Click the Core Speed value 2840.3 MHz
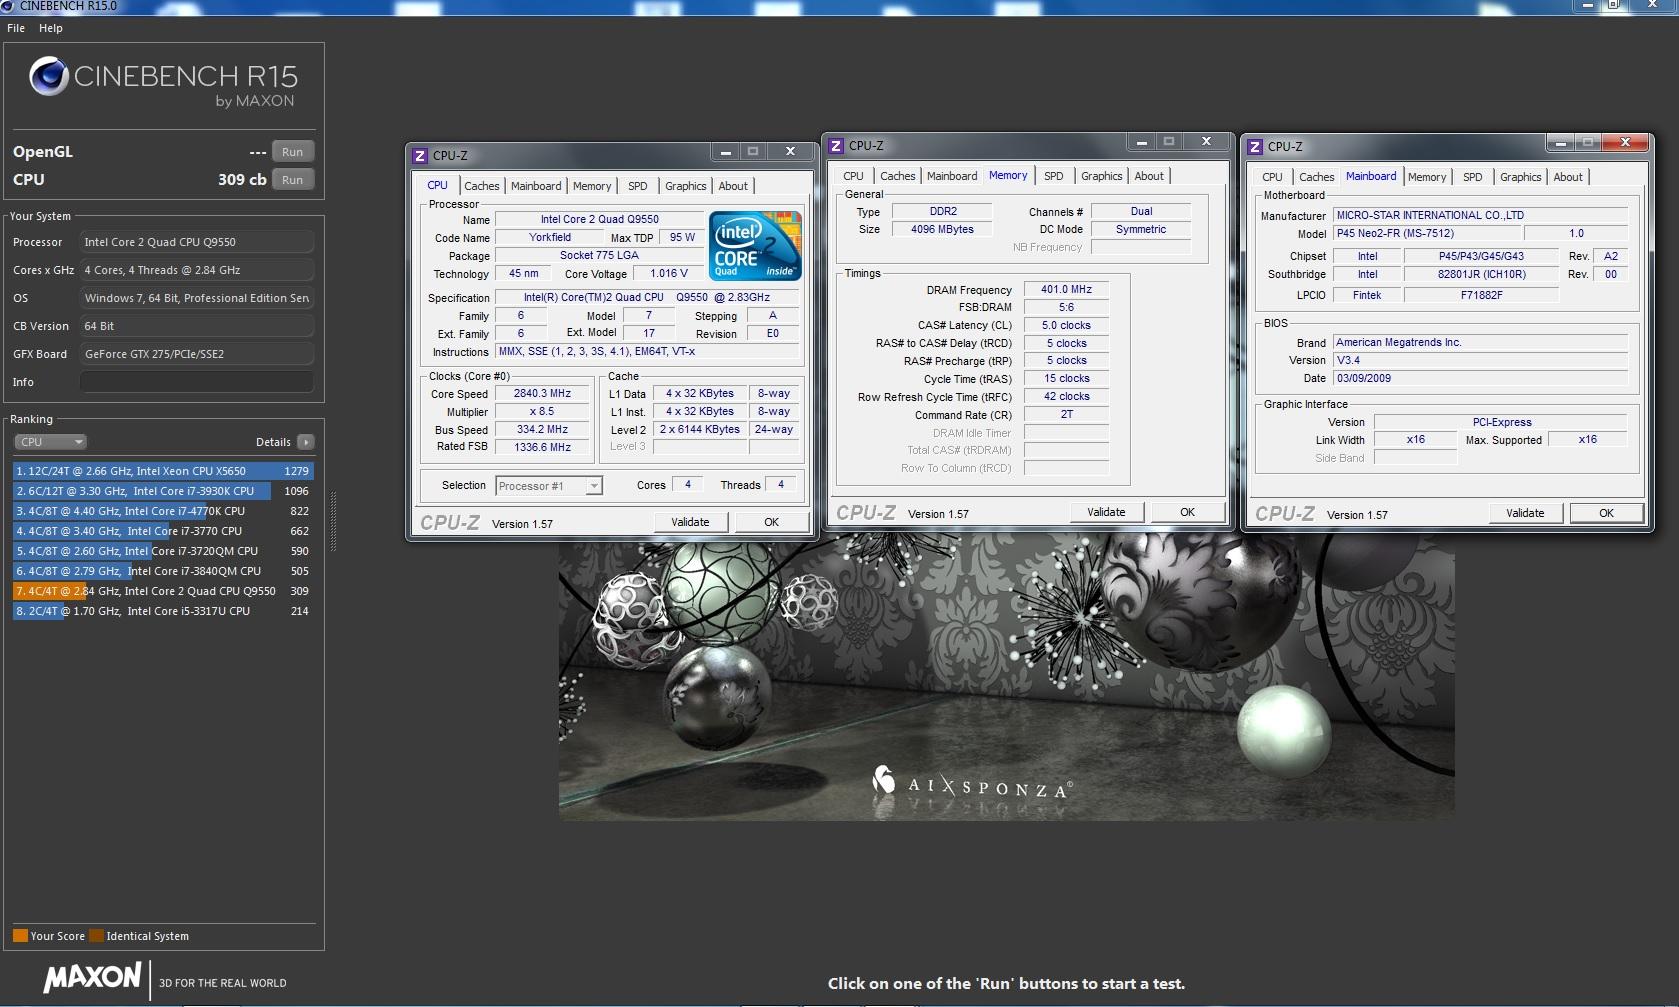The width and height of the screenshot is (1679, 1007). coord(543,394)
